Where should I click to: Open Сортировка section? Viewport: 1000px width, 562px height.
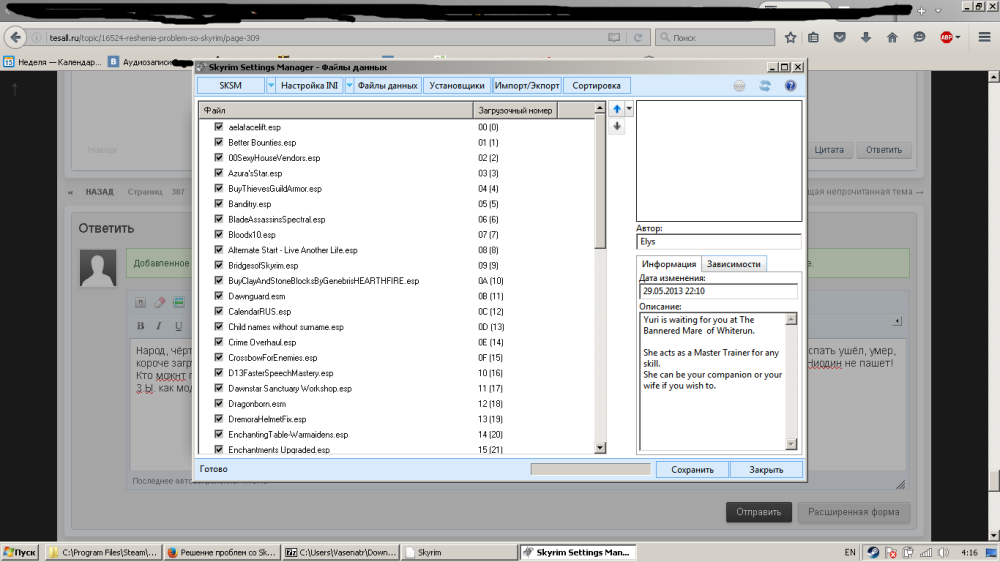point(596,85)
